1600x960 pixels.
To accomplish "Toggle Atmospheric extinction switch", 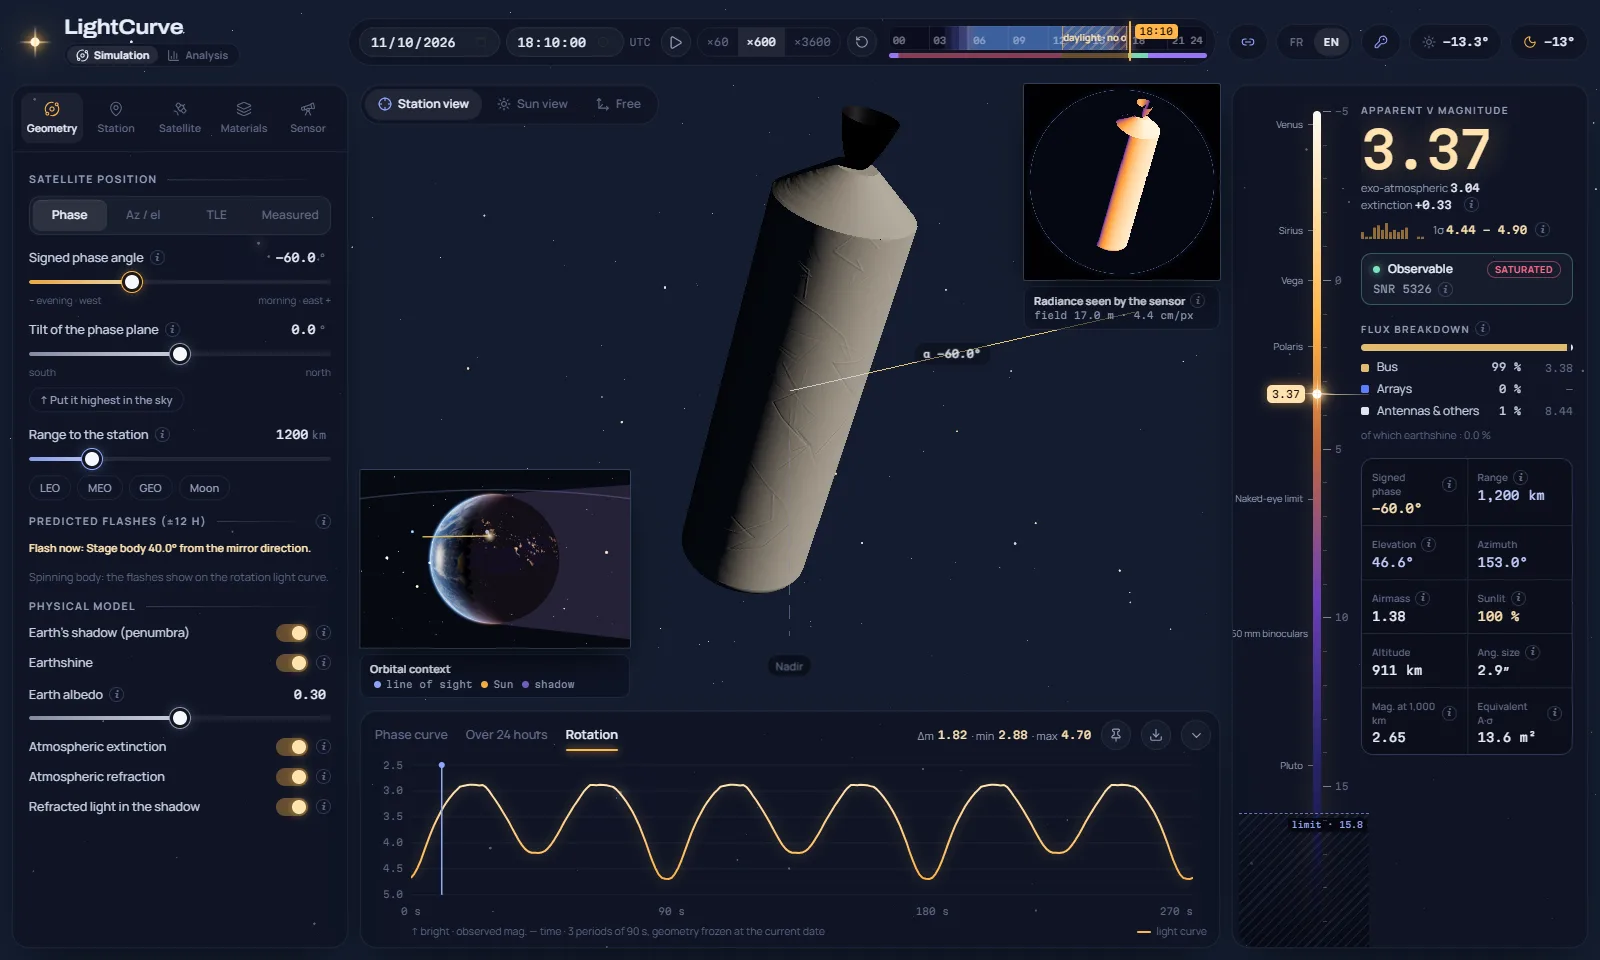I will (292, 747).
